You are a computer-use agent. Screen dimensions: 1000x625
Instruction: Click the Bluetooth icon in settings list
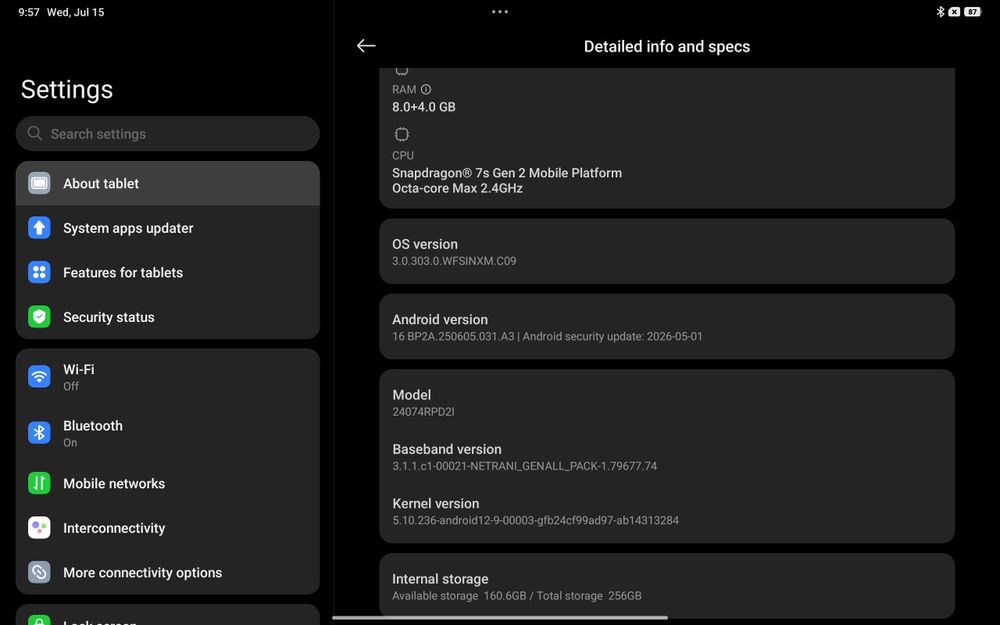coord(39,433)
